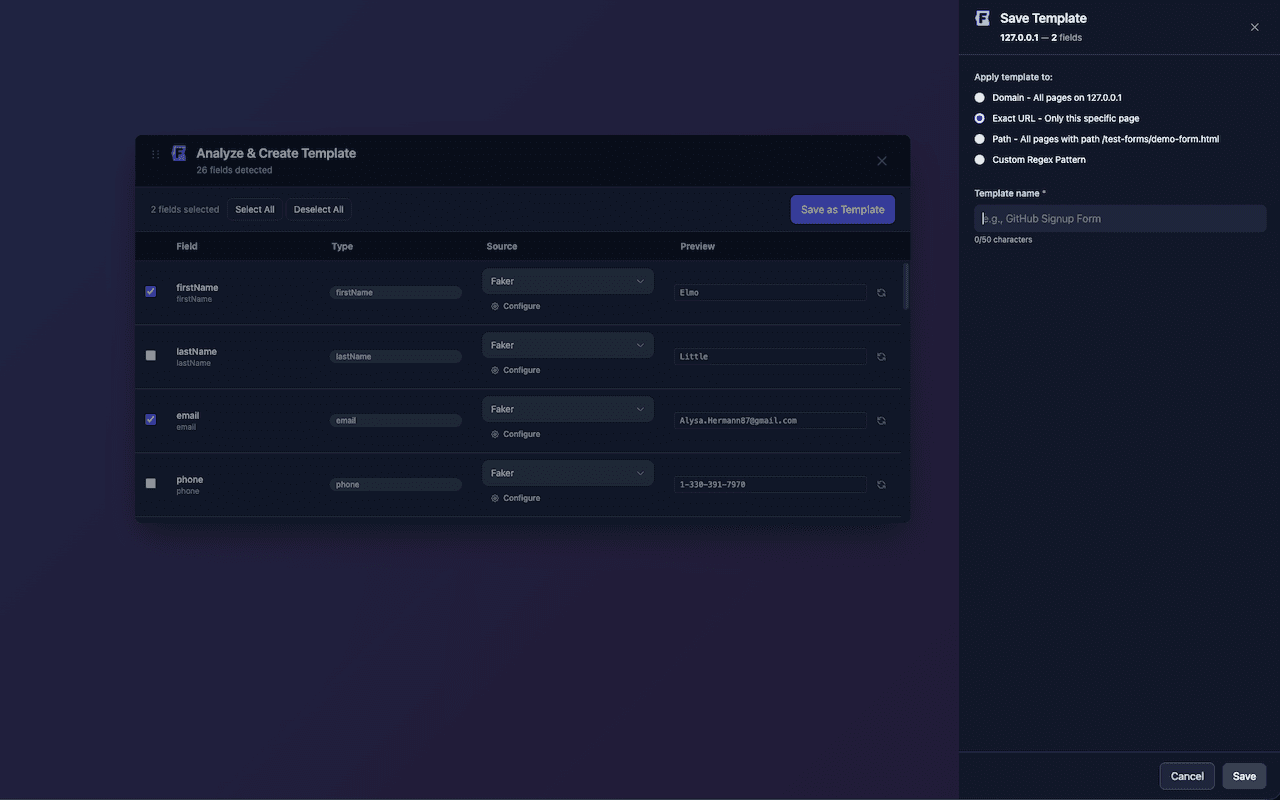The width and height of the screenshot is (1280, 800).
Task: Expand the source dropdown for the email field
Action: click(x=567, y=409)
